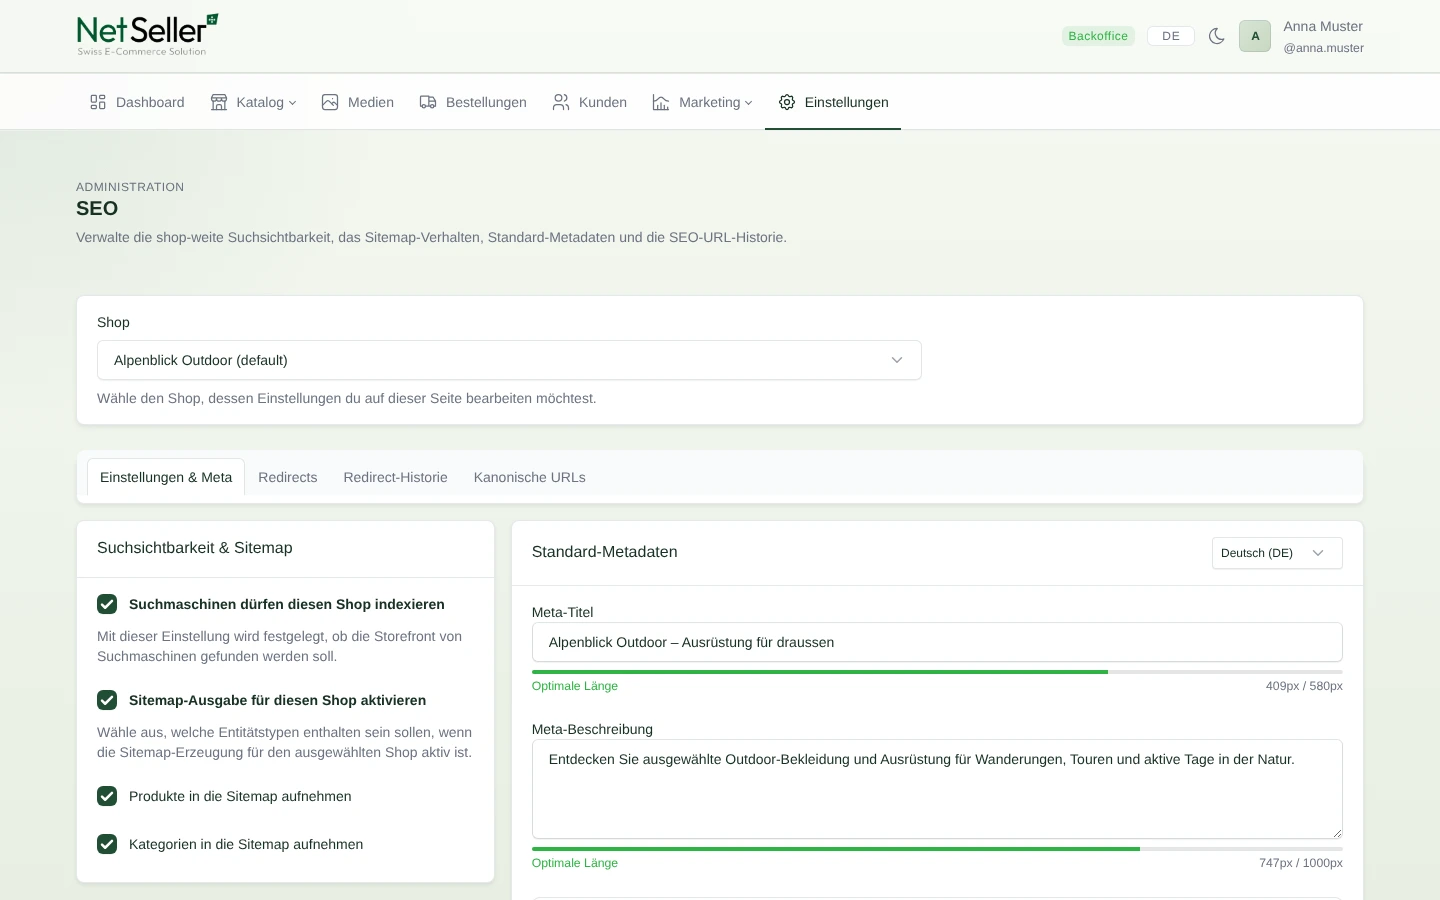Open Anna Muster avatar menu
This screenshot has width=1440, height=900.
1255,36
